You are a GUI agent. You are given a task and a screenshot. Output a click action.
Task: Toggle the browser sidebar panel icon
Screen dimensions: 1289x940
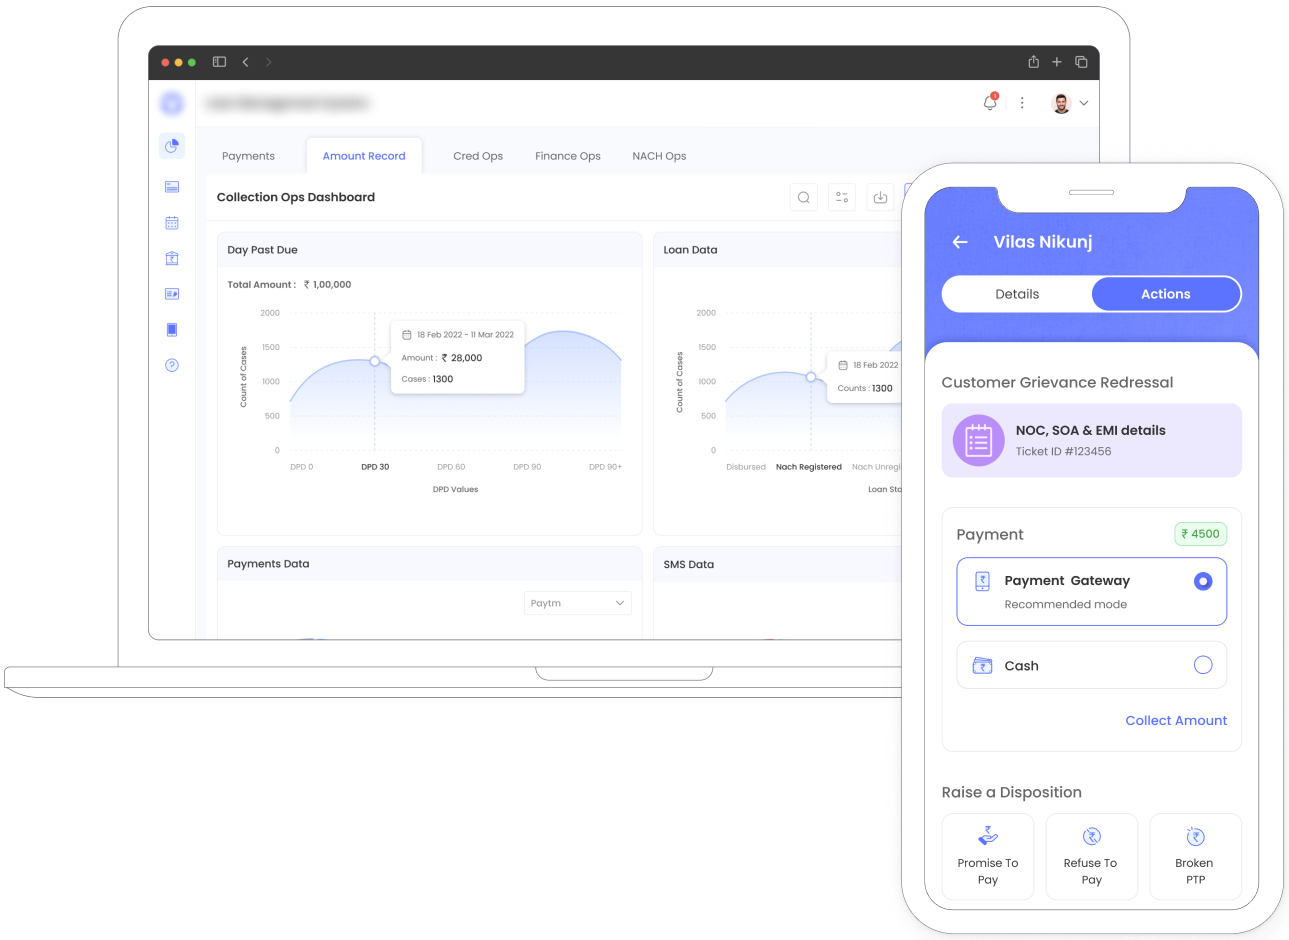(x=219, y=62)
